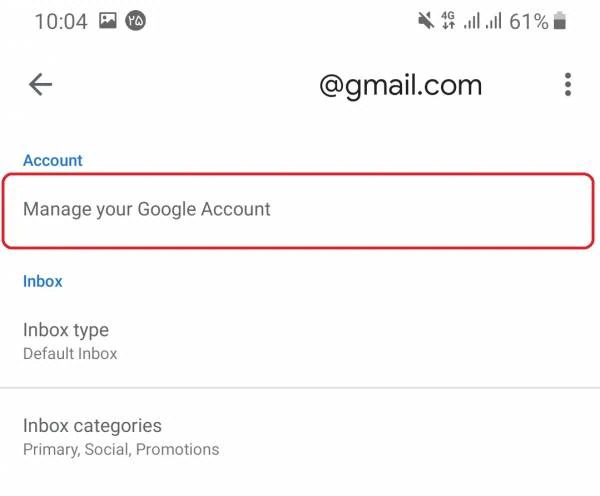Tap the first signal strength bars icon
The image size is (600, 496).
(x=471, y=21)
